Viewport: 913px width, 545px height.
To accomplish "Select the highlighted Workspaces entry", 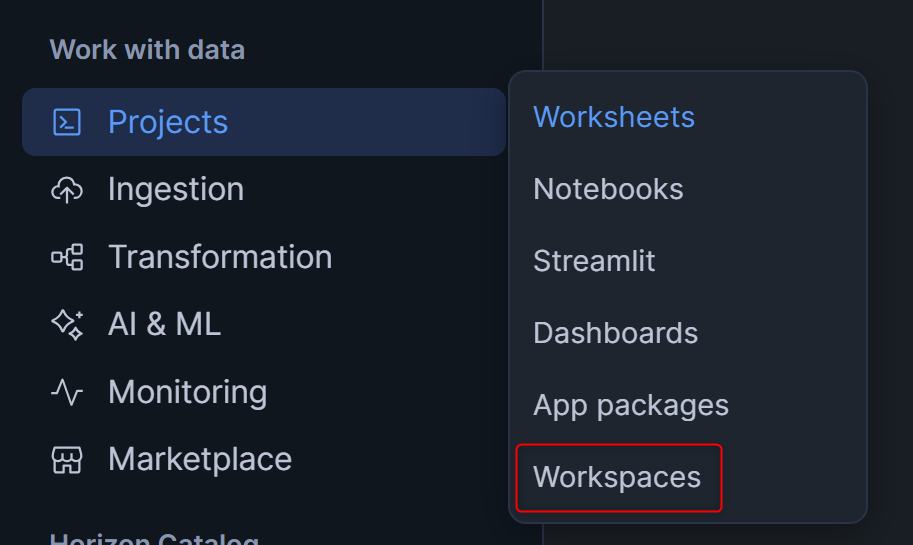I will click(617, 477).
